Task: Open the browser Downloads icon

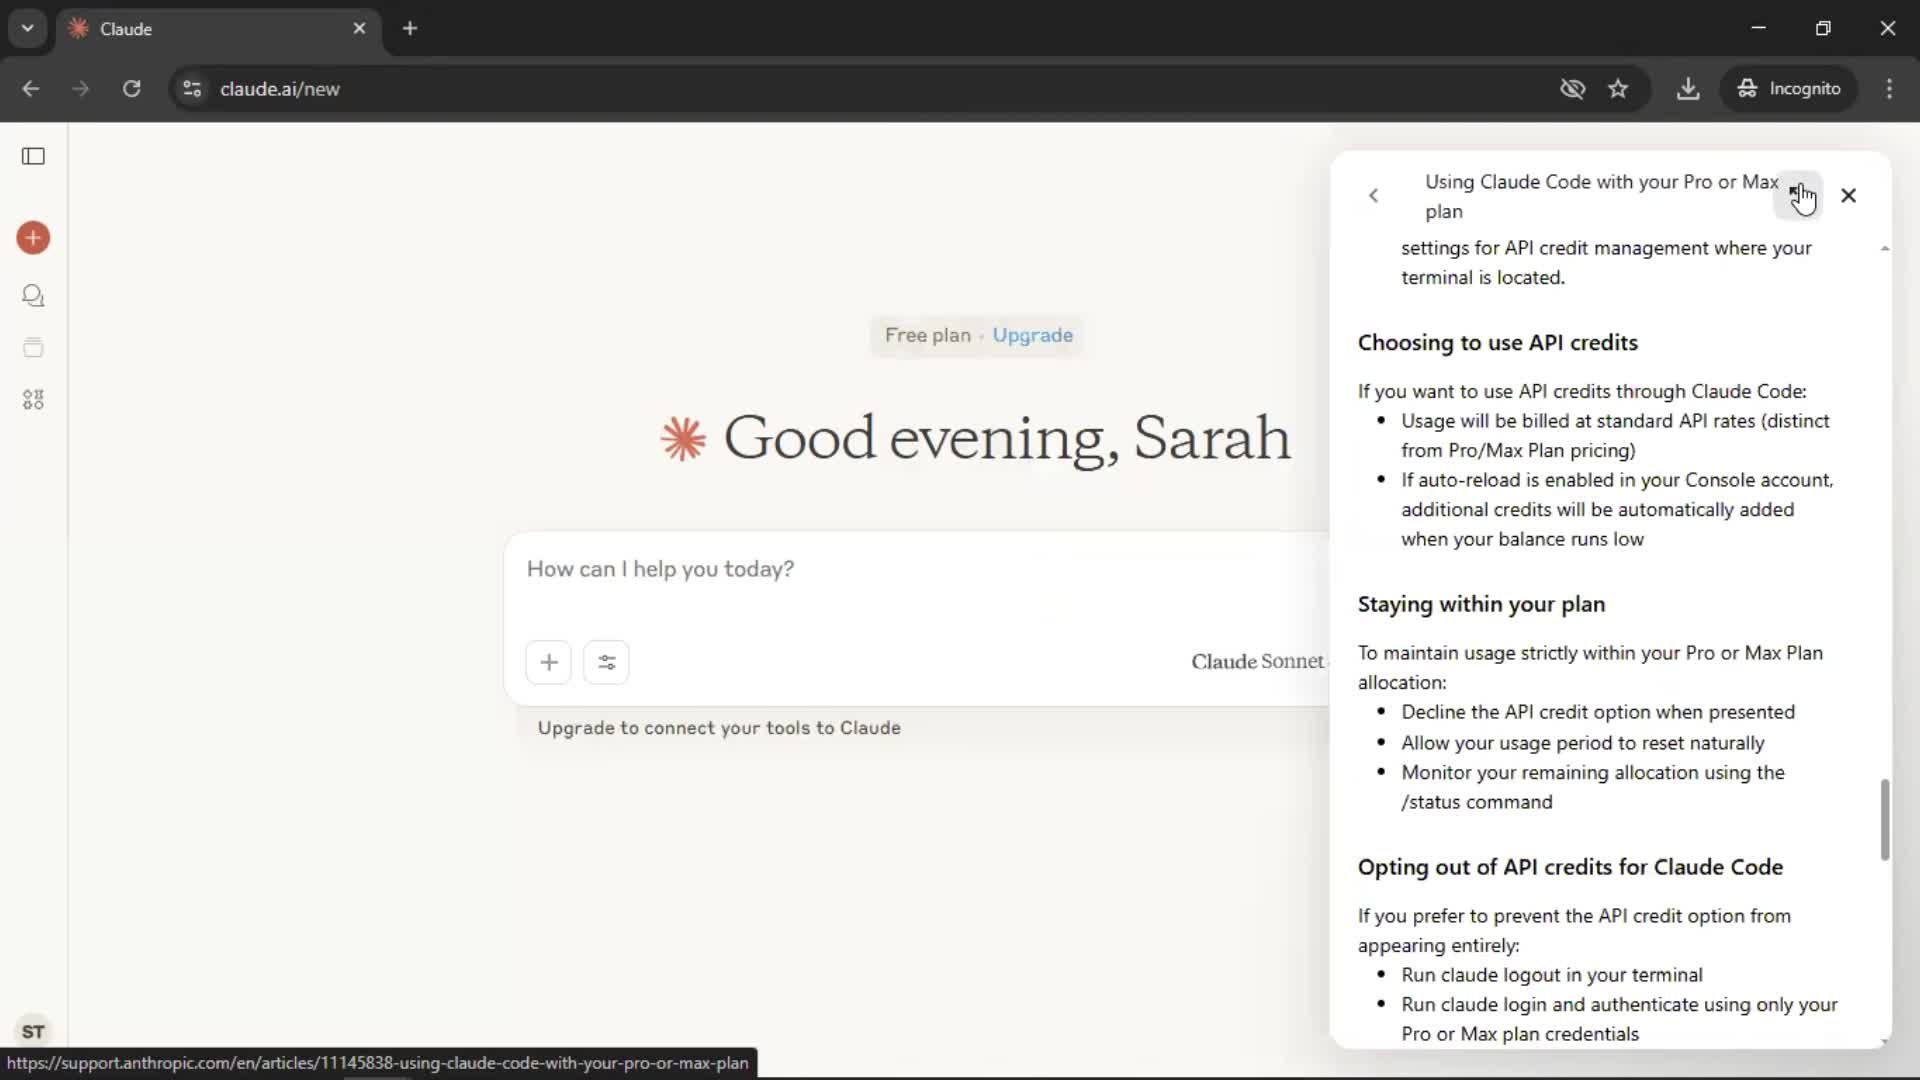Action: [x=1688, y=89]
